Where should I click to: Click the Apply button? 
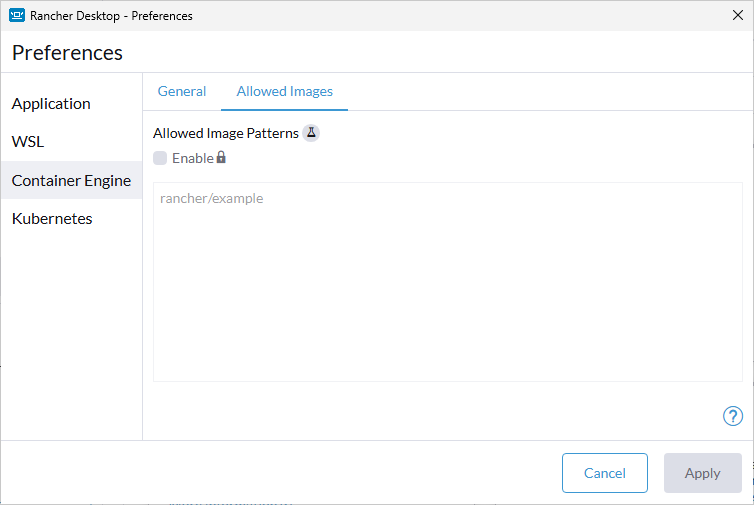point(702,473)
